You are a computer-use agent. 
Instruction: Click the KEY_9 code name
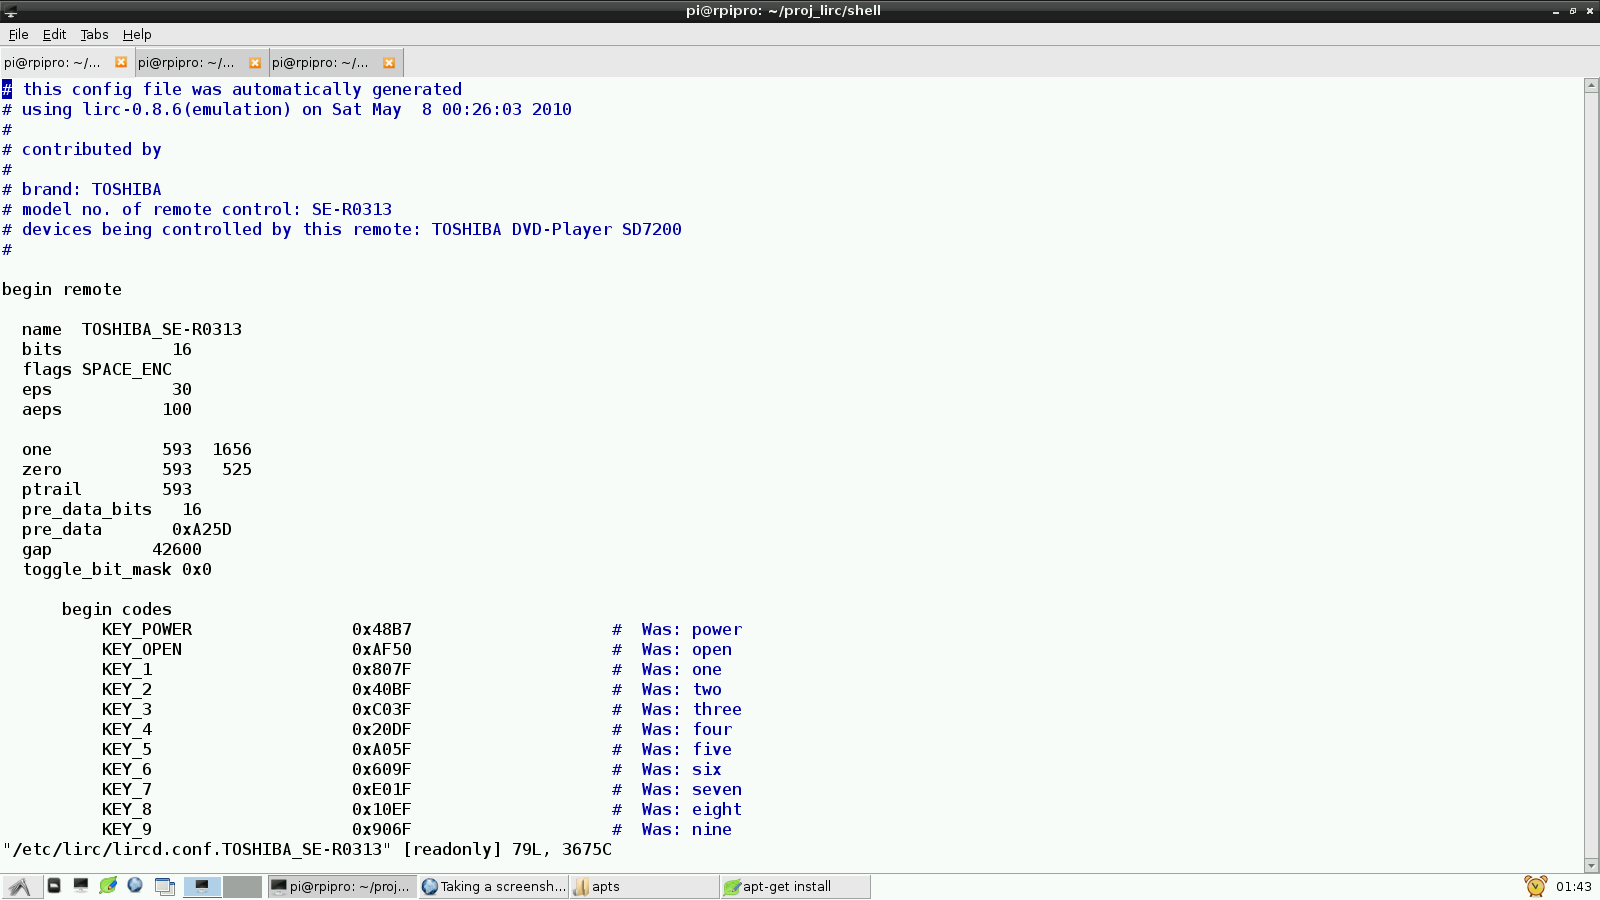pyautogui.click(x=127, y=829)
